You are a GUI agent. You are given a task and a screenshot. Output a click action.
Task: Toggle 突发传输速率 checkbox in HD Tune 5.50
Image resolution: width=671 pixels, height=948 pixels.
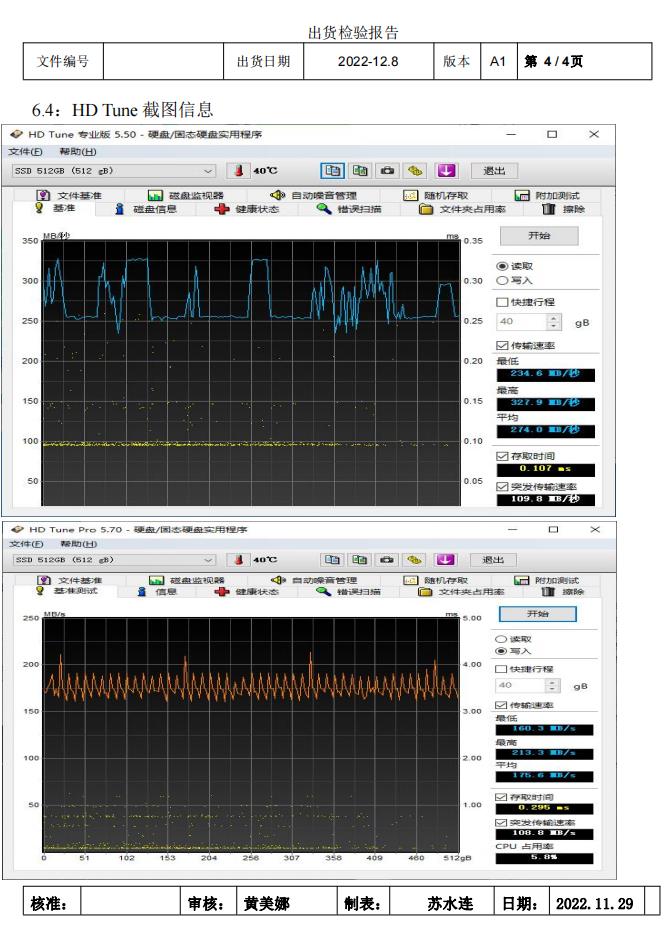(x=502, y=486)
